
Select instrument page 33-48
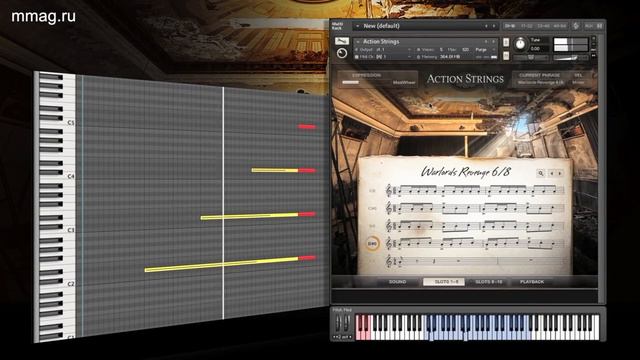(543, 26)
